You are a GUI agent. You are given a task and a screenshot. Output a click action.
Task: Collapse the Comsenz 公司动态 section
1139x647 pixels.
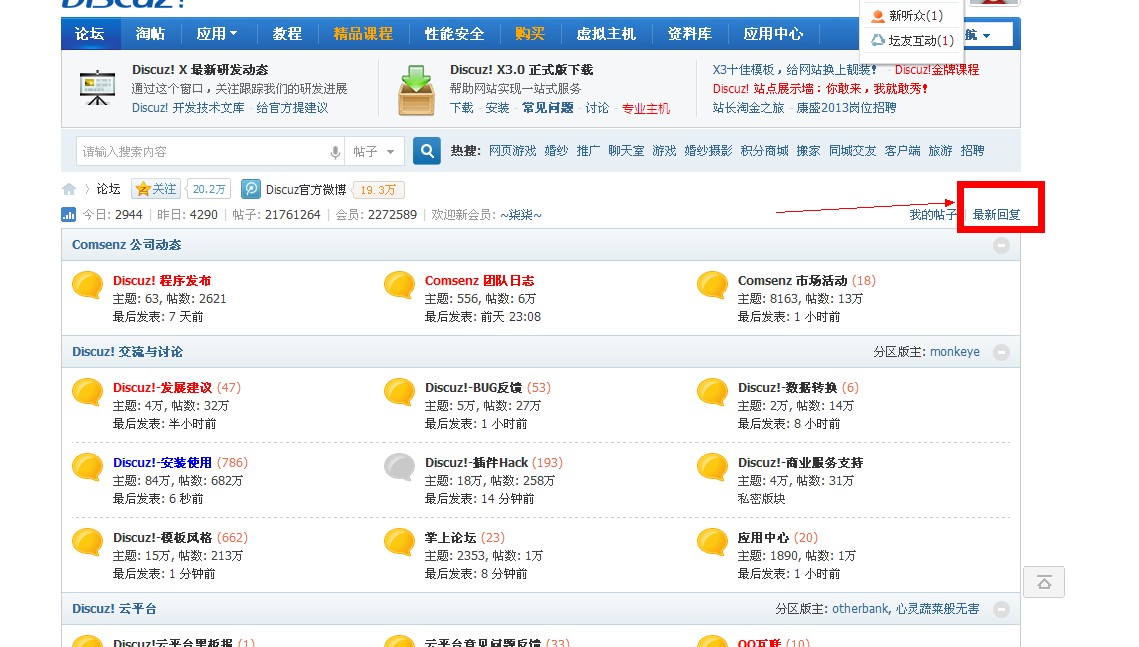tap(1001, 245)
